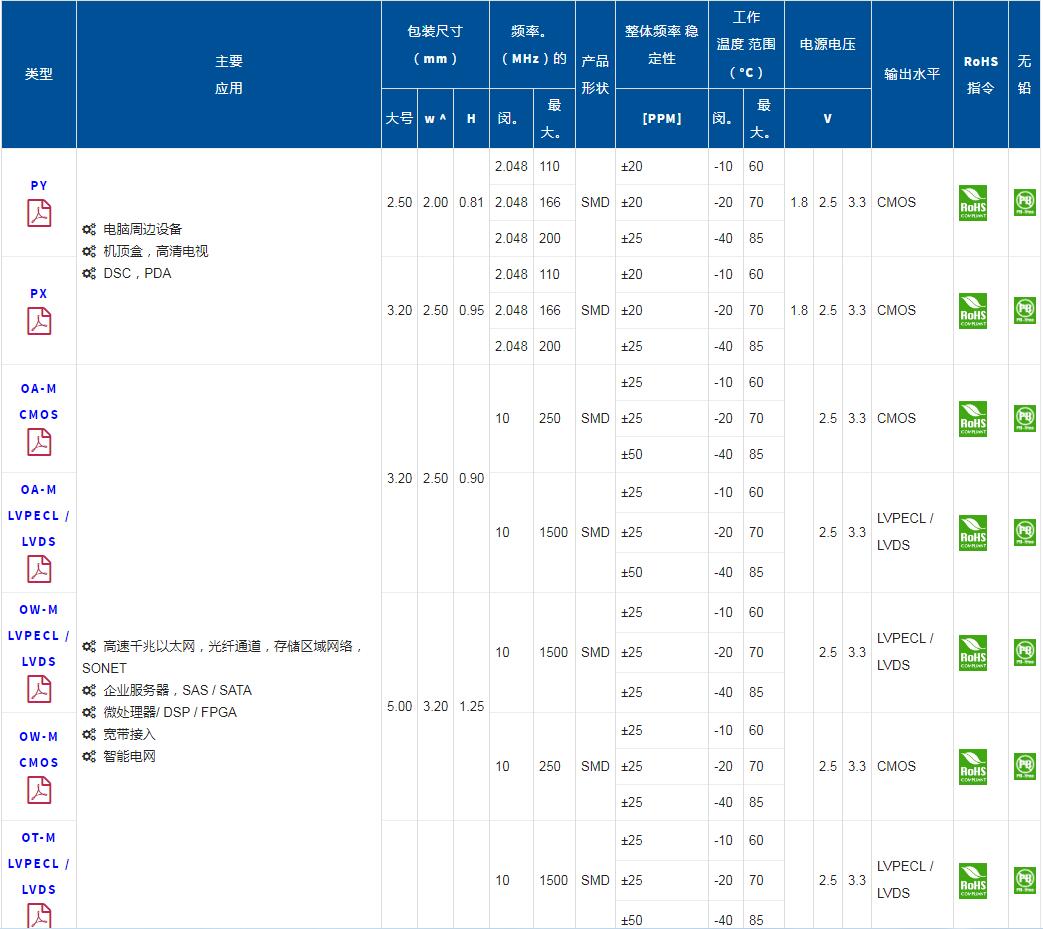
Task: Click the Pb-free icon in PX row
Action: point(1023,310)
